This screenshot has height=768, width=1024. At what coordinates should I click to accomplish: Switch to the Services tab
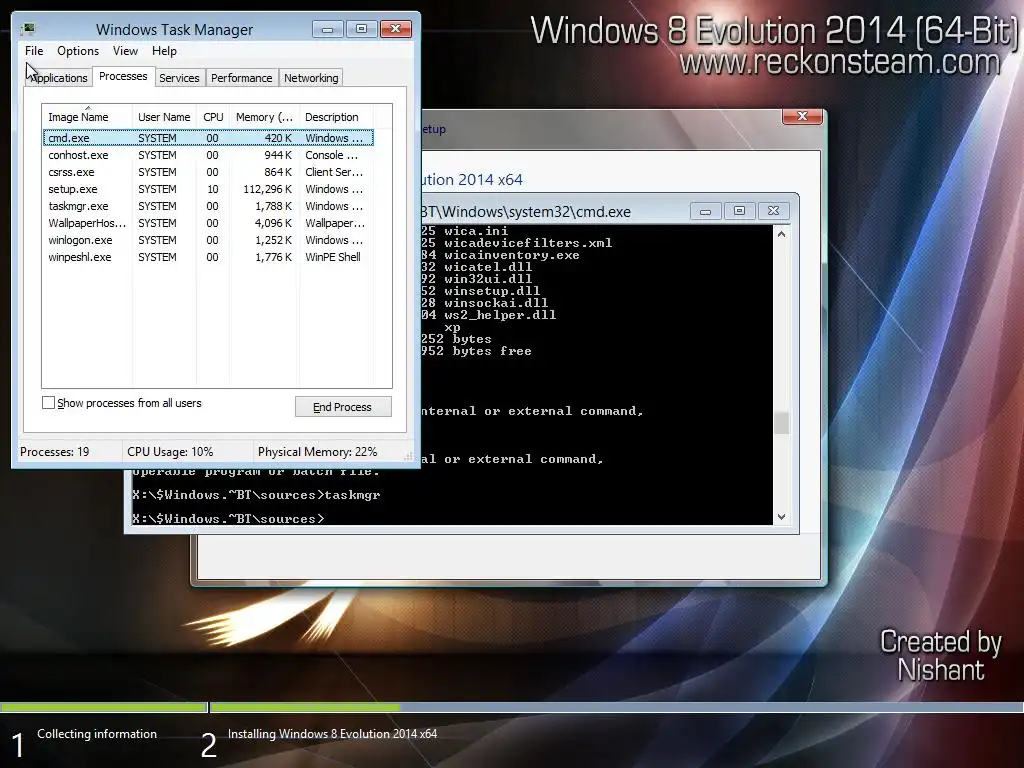pyautogui.click(x=179, y=78)
